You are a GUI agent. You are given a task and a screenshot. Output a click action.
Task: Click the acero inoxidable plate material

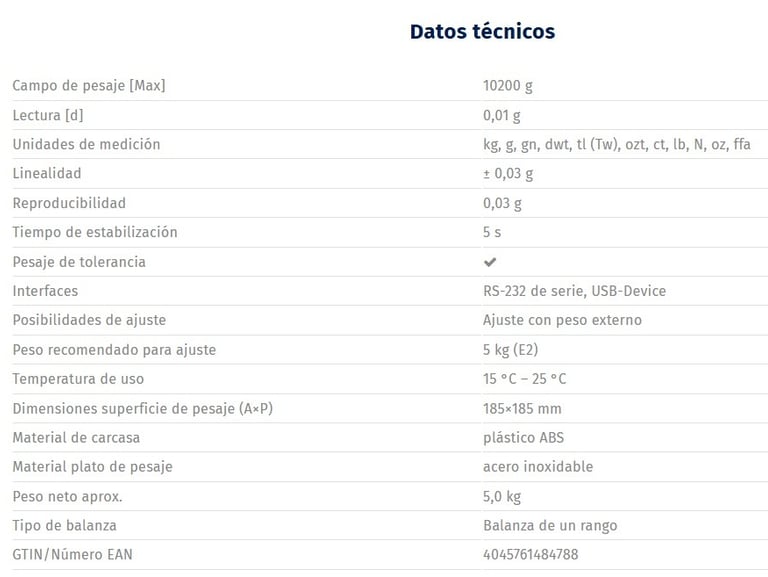[x=538, y=467]
